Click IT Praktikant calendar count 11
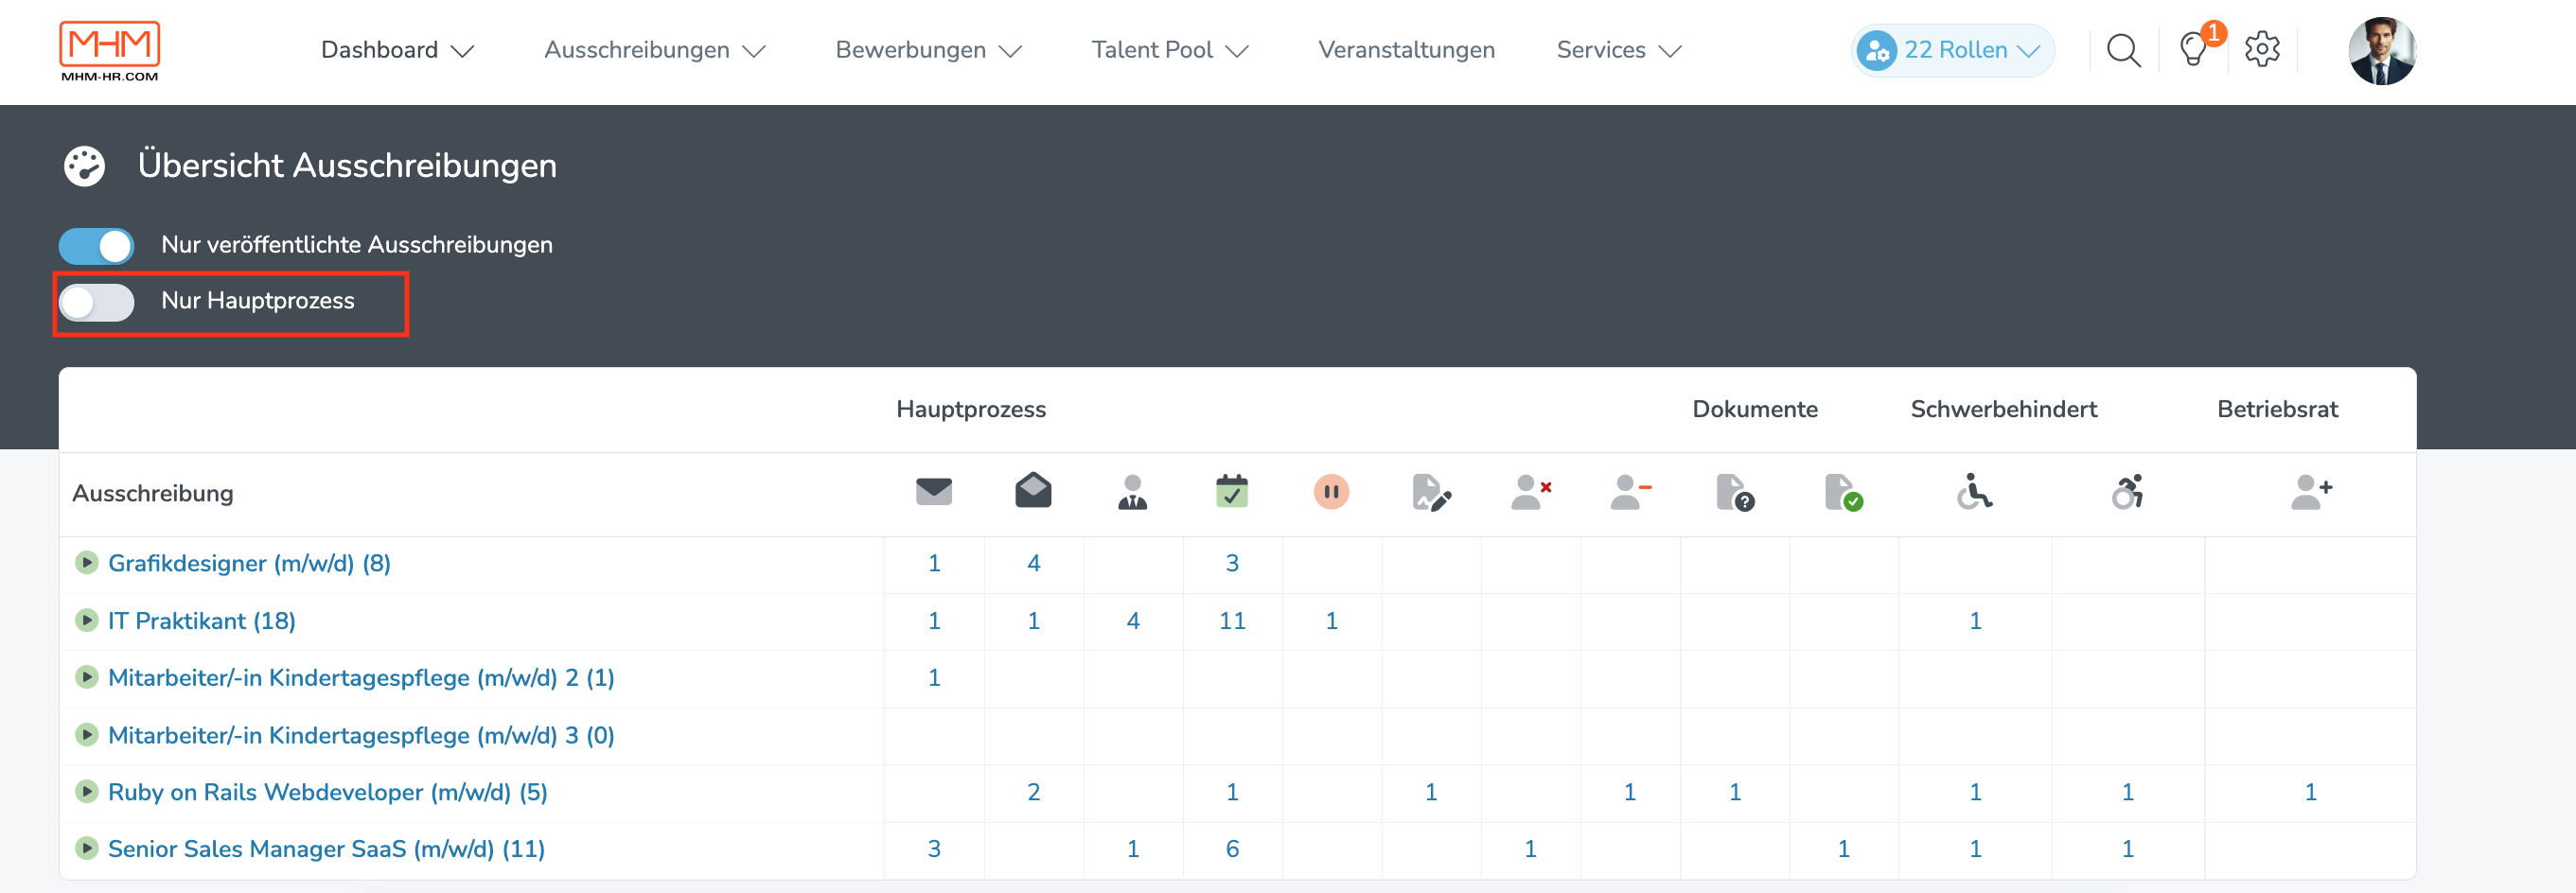 [x=1231, y=622]
